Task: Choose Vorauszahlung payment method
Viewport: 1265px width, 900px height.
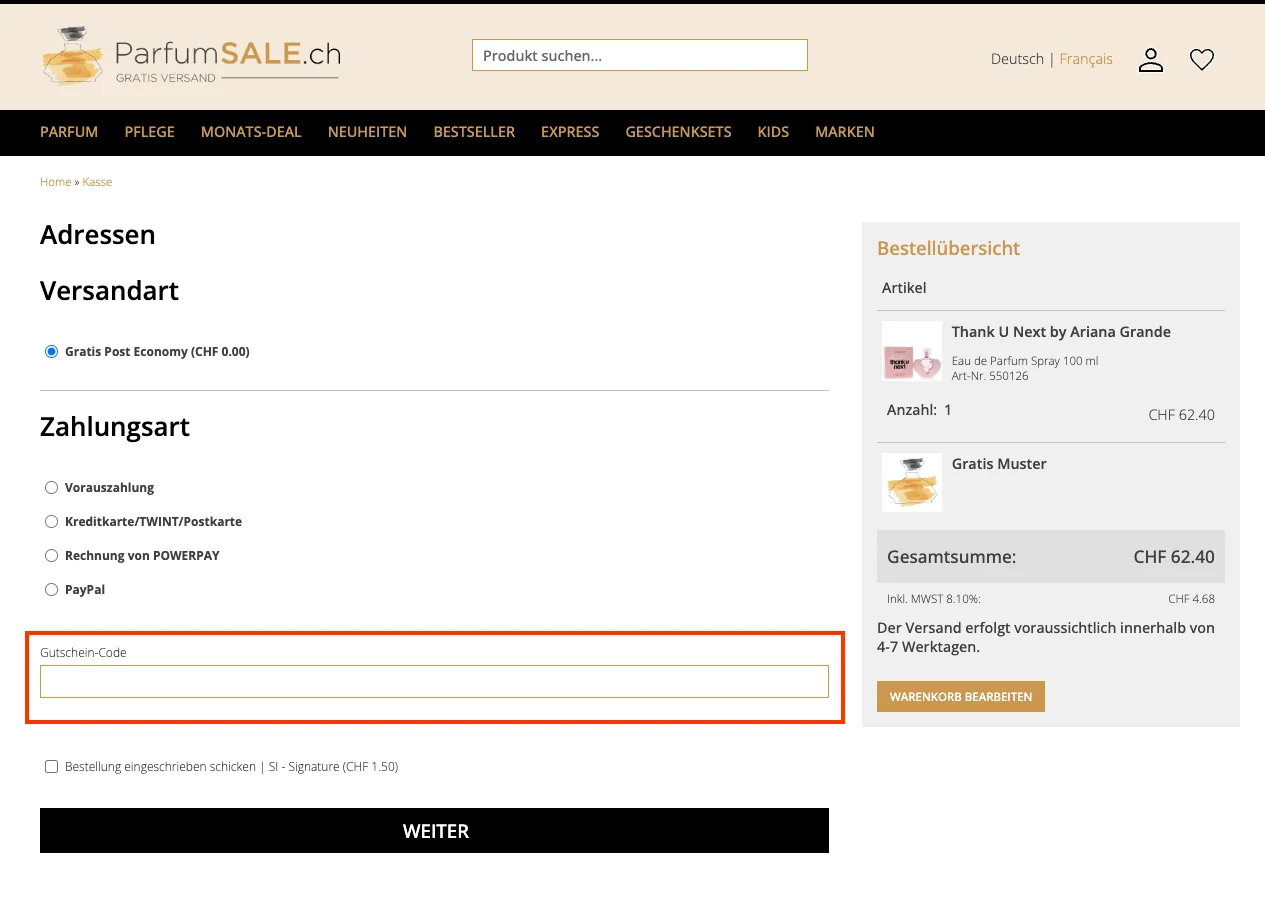Action: (x=52, y=488)
